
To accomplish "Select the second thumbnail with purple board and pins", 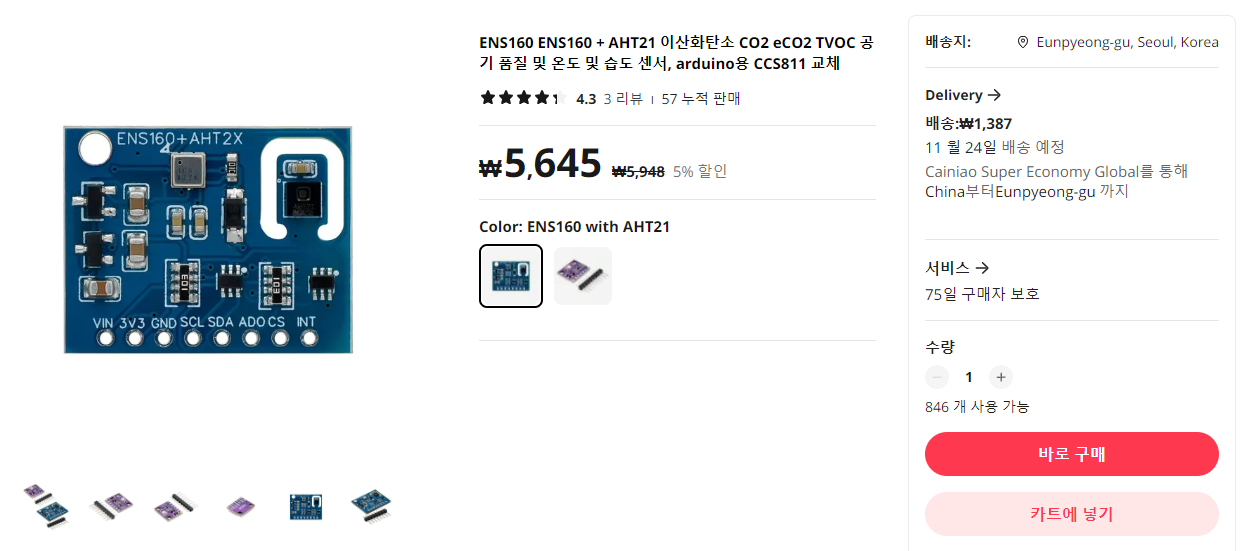I will point(111,504).
